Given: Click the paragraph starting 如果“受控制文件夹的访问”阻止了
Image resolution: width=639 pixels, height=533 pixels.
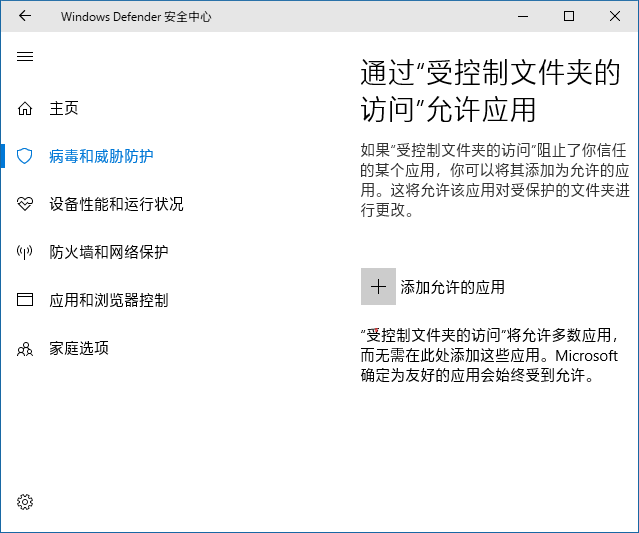Looking at the screenshot, I should tap(495, 180).
